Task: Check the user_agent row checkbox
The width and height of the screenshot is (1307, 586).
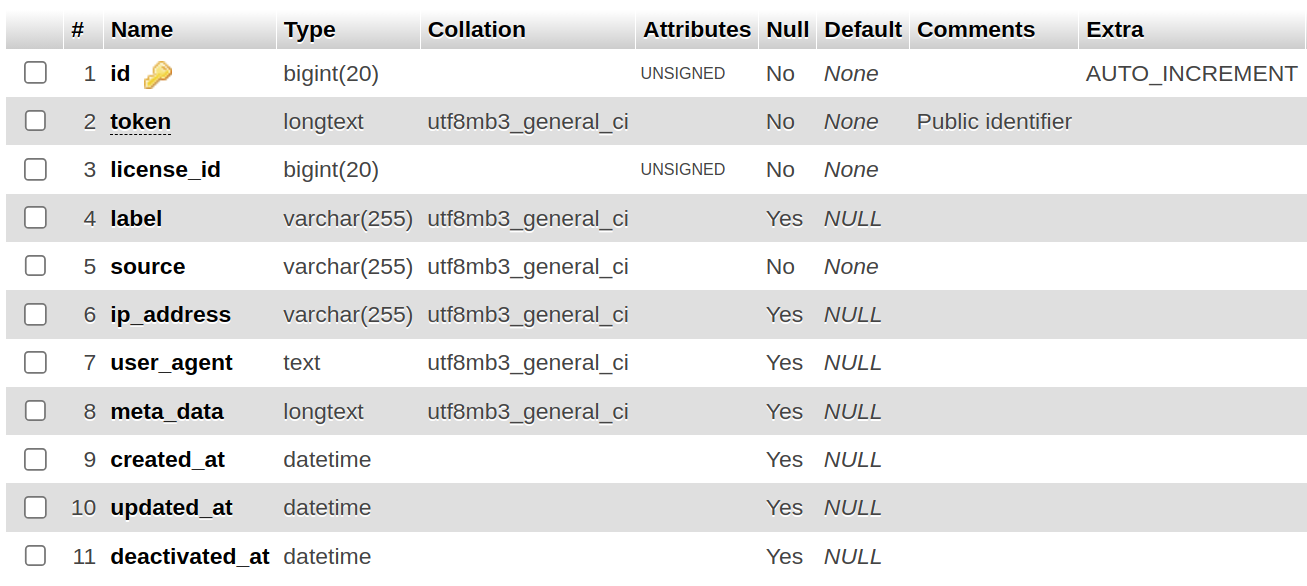Action: [36, 363]
